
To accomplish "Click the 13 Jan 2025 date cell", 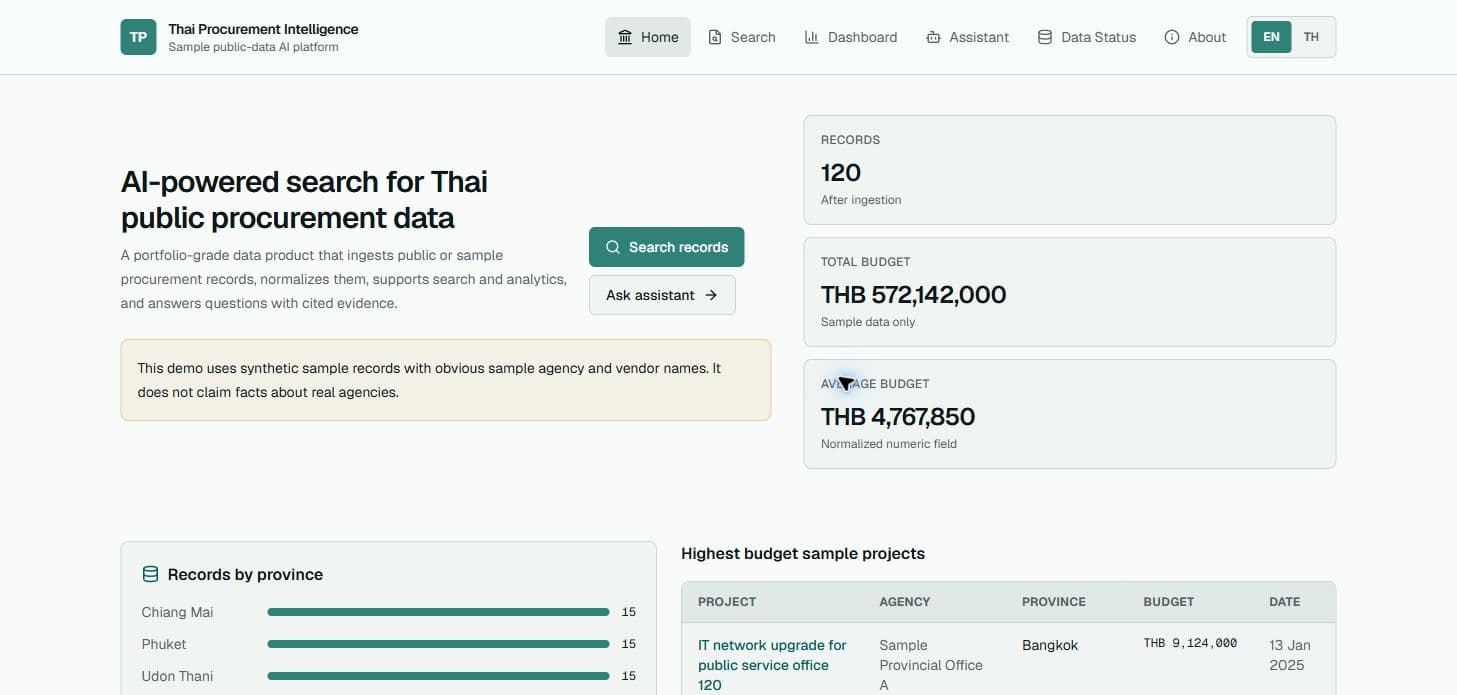I will pyautogui.click(x=1290, y=655).
